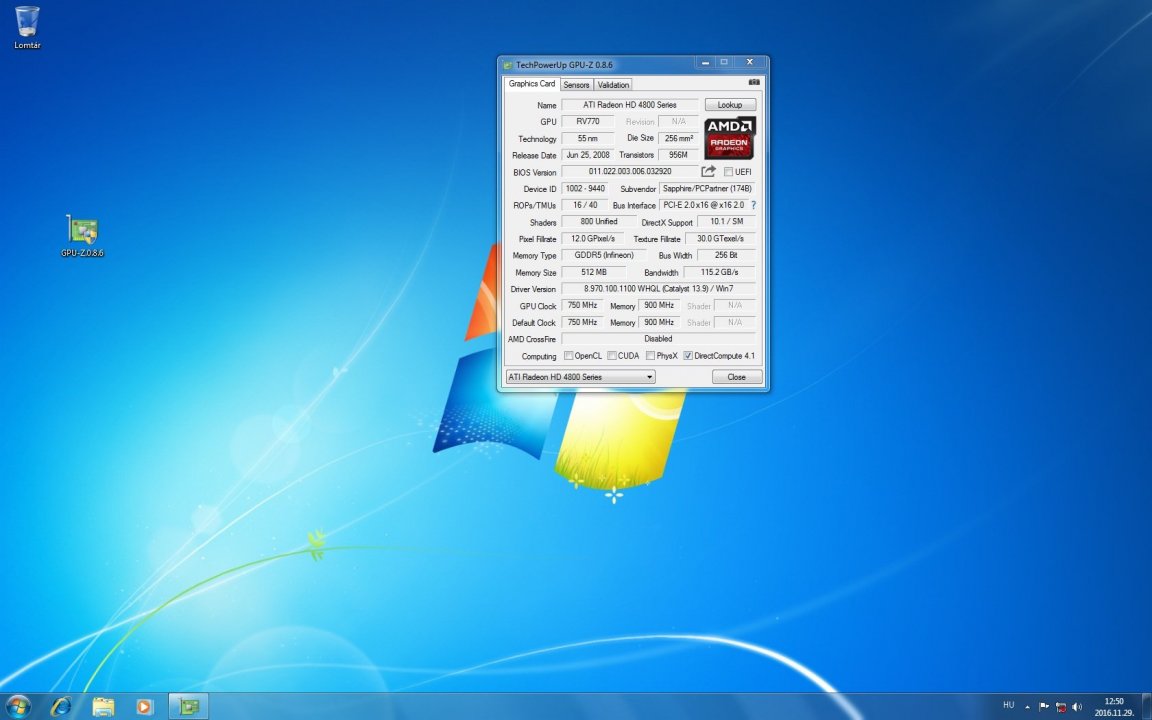Click the volume speaker icon in system tray

(1076, 707)
